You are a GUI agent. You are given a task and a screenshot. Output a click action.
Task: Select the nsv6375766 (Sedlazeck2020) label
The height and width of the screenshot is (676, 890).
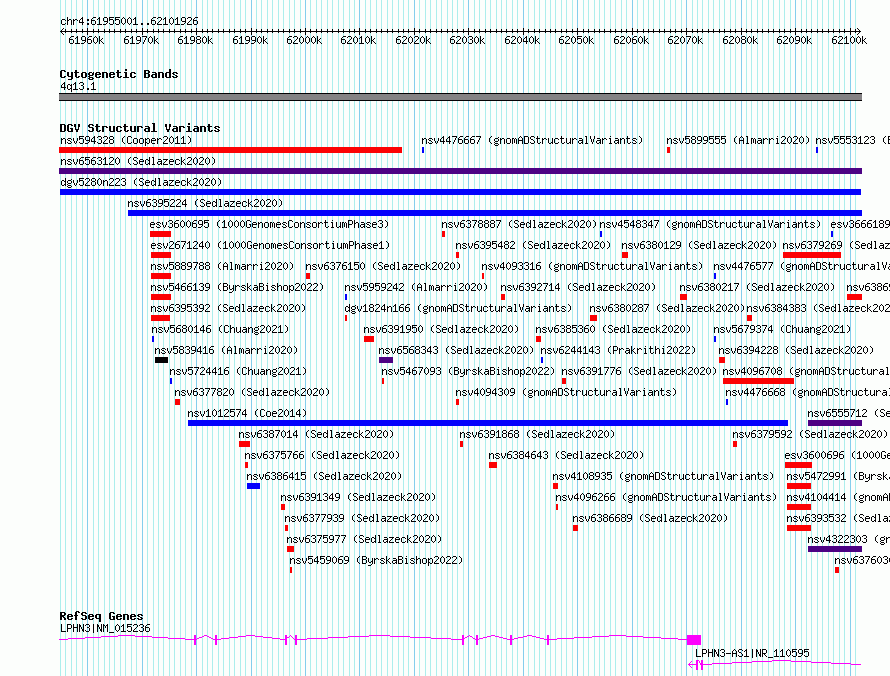coord(322,455)
